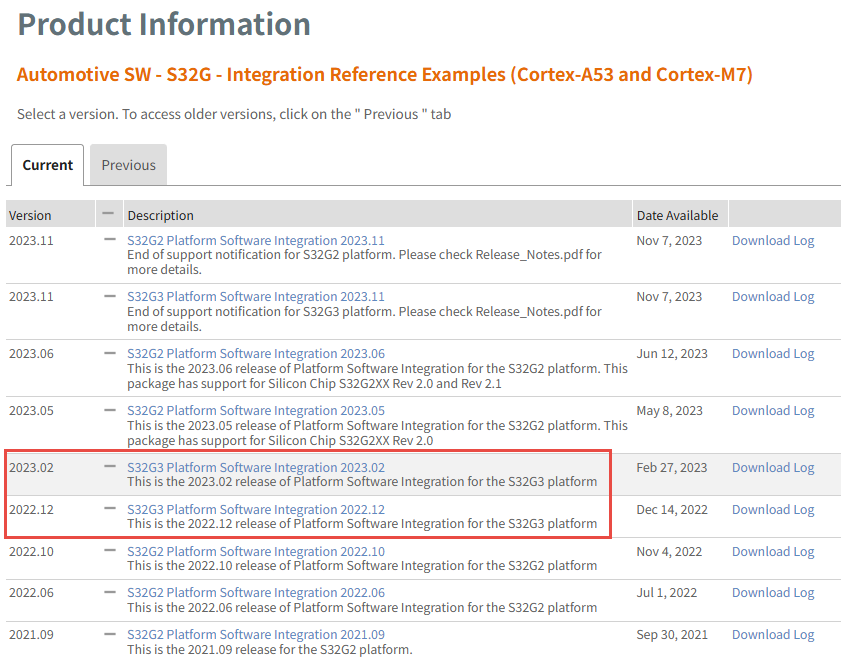Open Download Log for Nov 4, 2022 release

coord(773,552)
